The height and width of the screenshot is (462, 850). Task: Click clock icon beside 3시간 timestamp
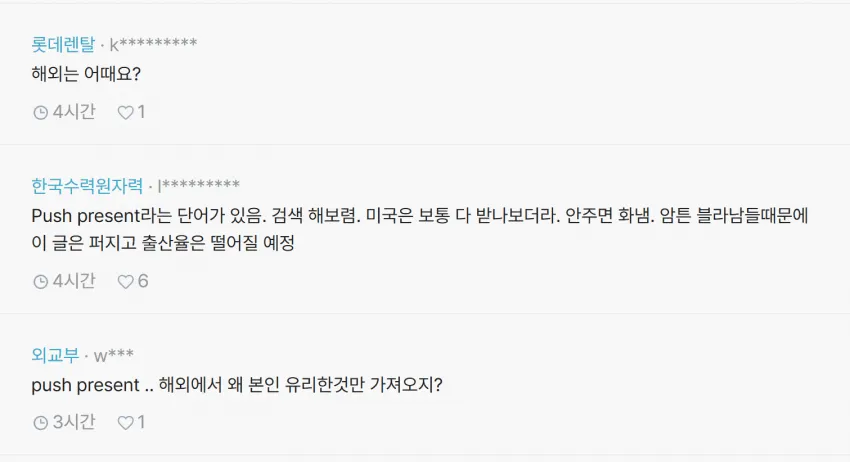pos(41,422)
